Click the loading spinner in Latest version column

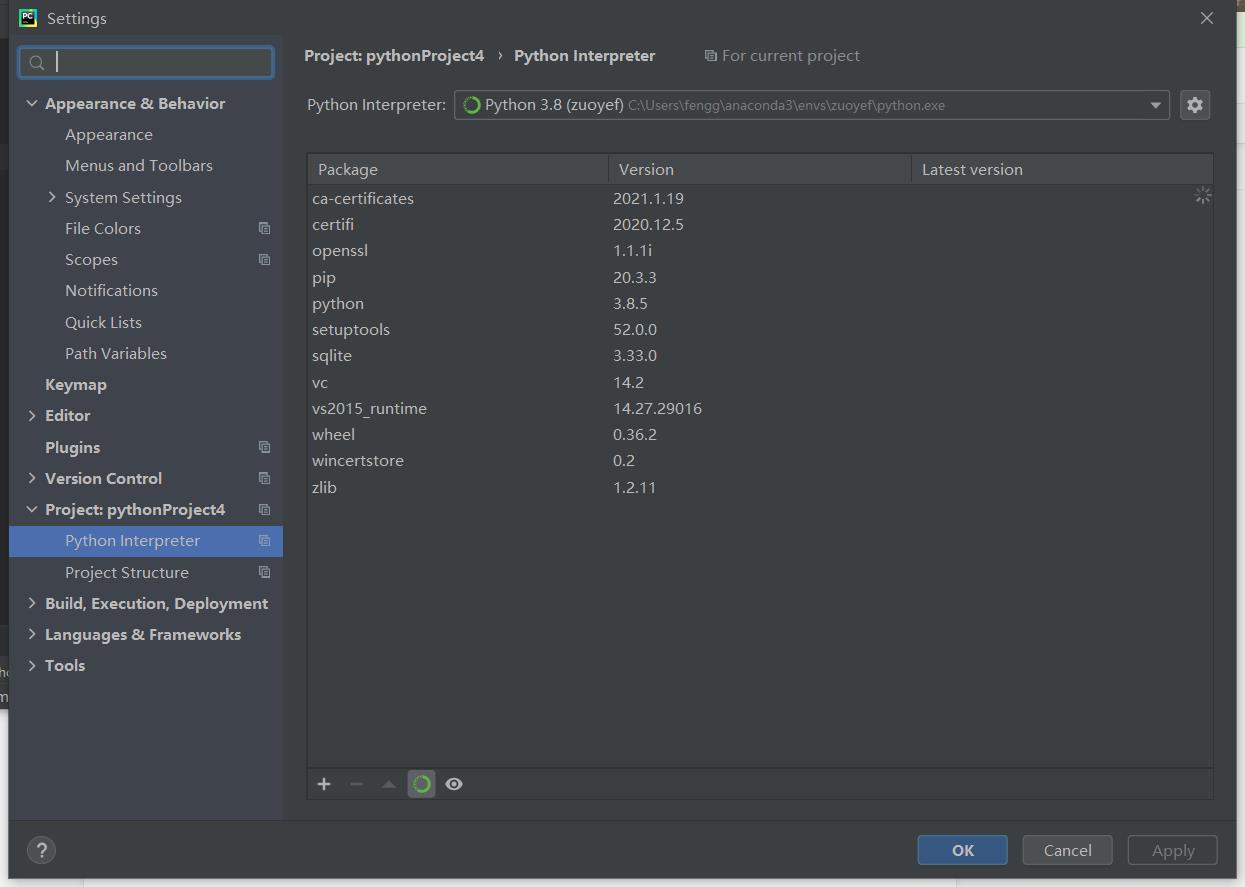(1203, 196)
